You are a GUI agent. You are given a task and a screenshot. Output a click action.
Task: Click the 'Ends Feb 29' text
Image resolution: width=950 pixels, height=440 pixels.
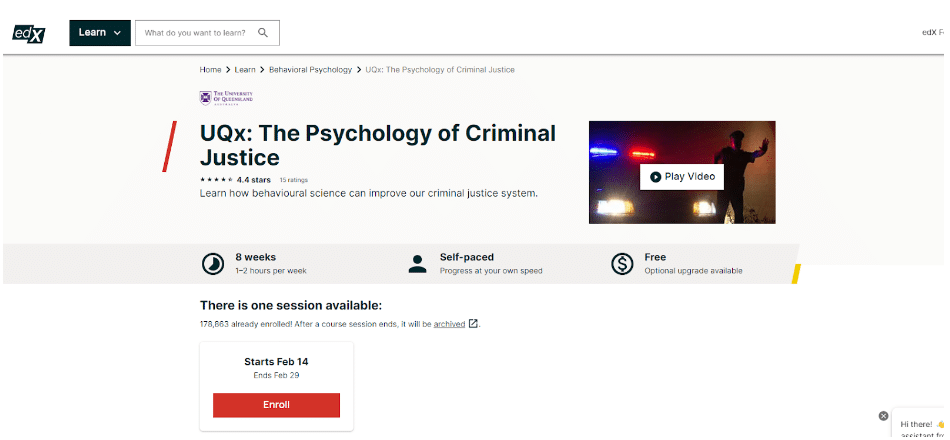[276, 375]
